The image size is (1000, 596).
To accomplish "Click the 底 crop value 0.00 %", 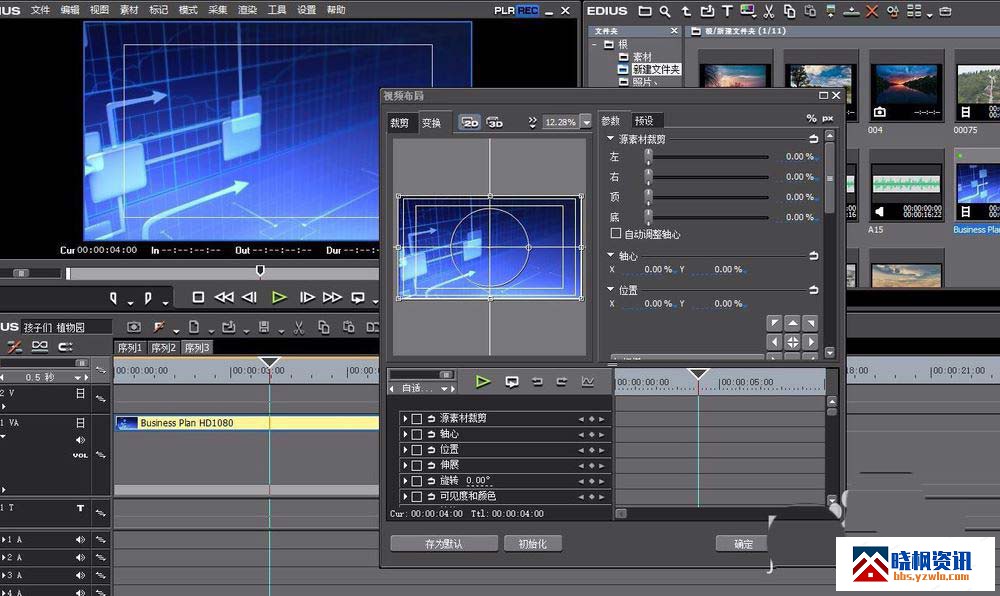I will [x=800, y=217].
